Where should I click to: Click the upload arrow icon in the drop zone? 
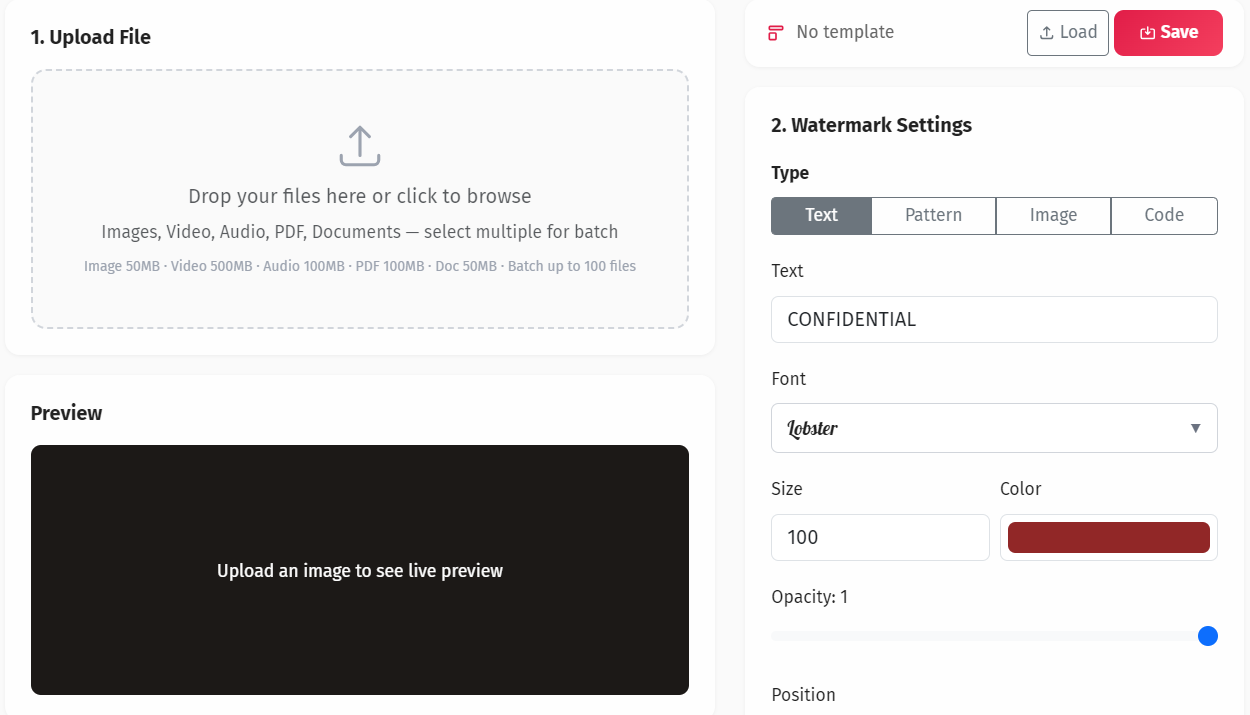tap(359, 145)
